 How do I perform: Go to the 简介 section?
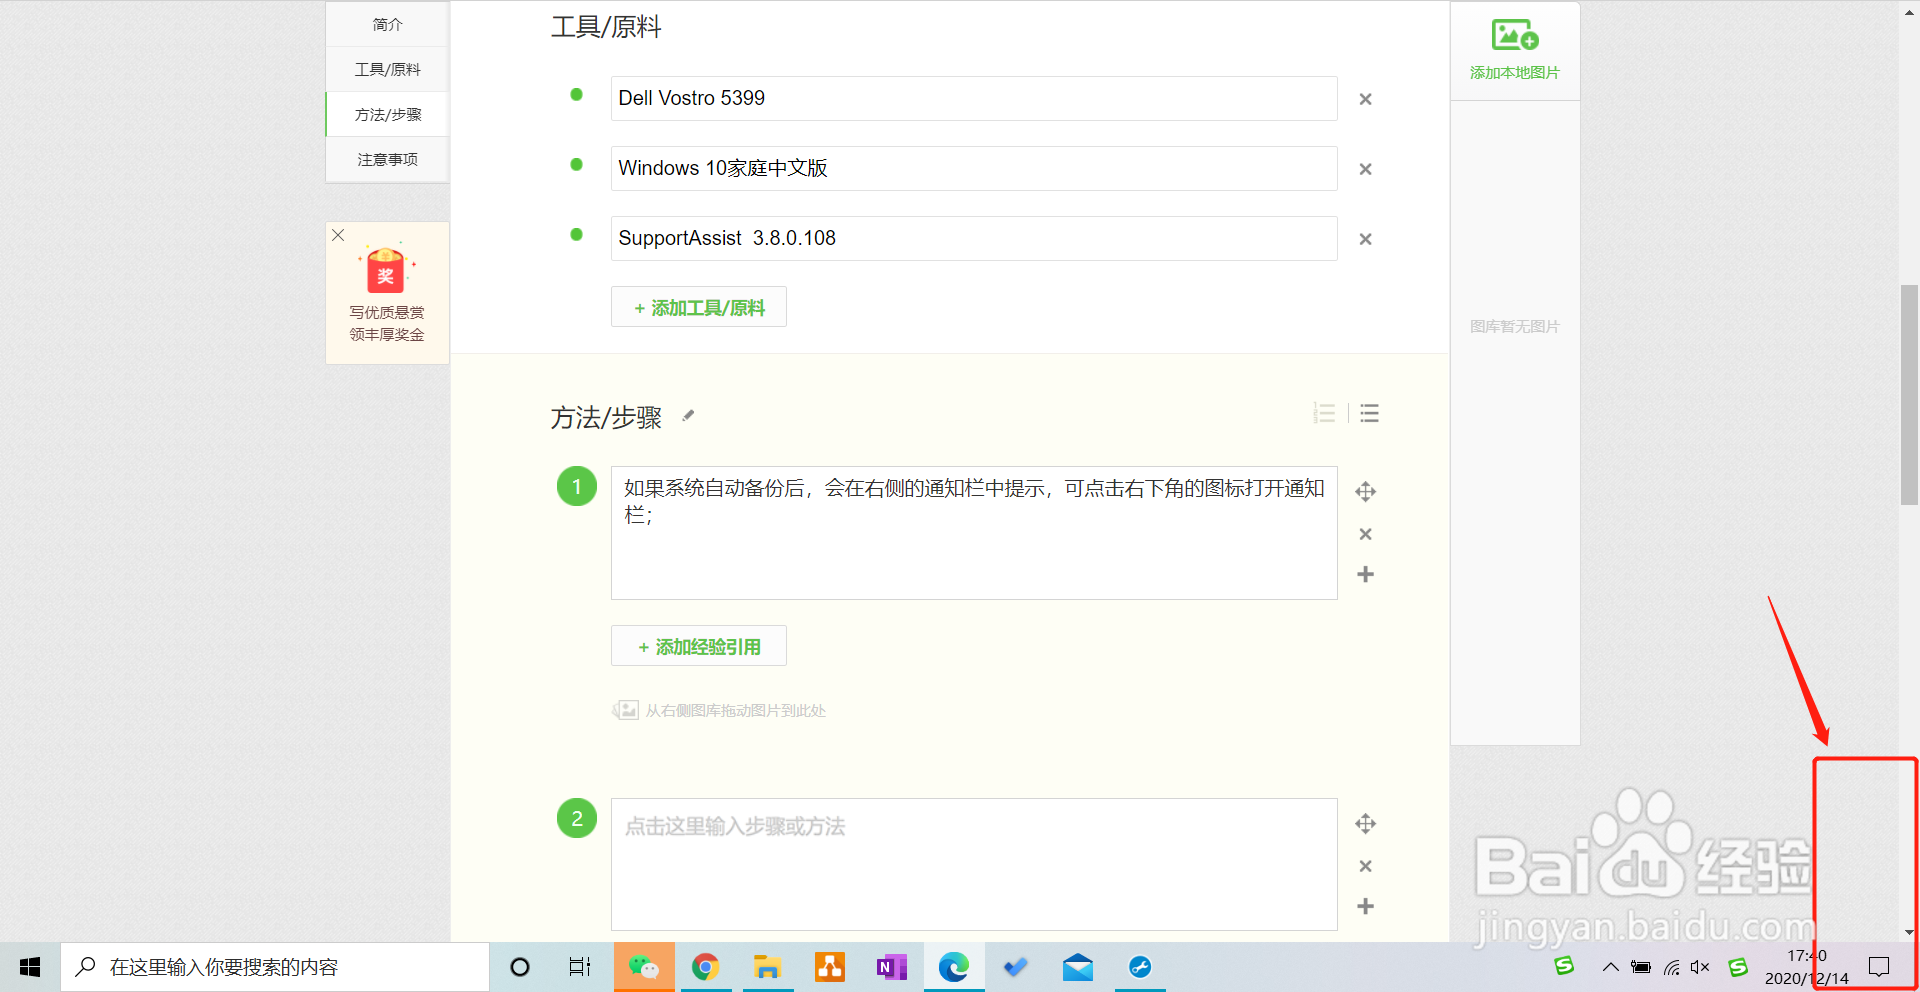click(387, 24)
